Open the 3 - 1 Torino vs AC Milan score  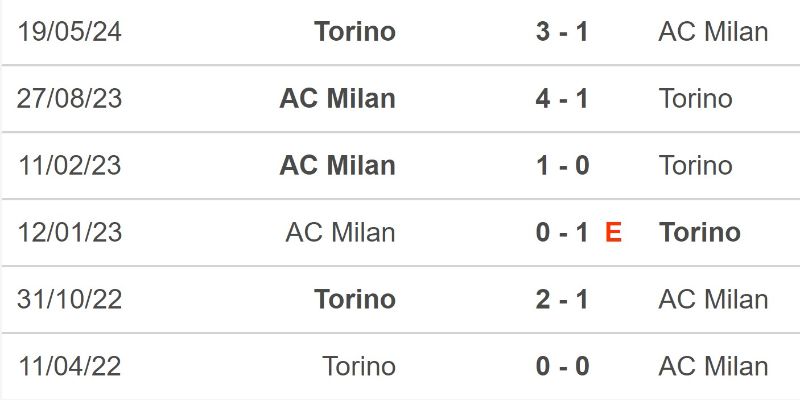562,32
